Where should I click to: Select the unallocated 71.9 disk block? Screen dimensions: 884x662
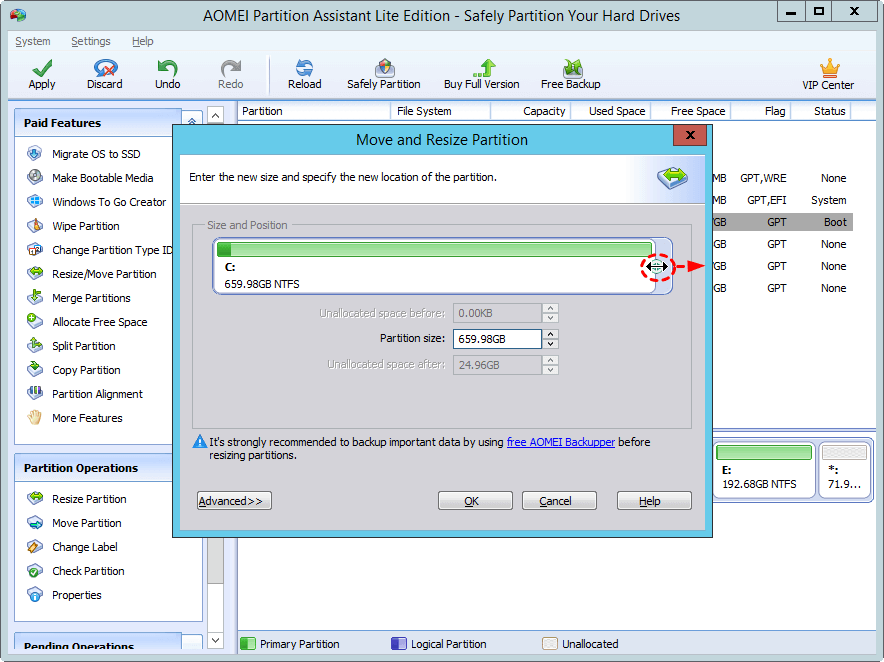845,469
